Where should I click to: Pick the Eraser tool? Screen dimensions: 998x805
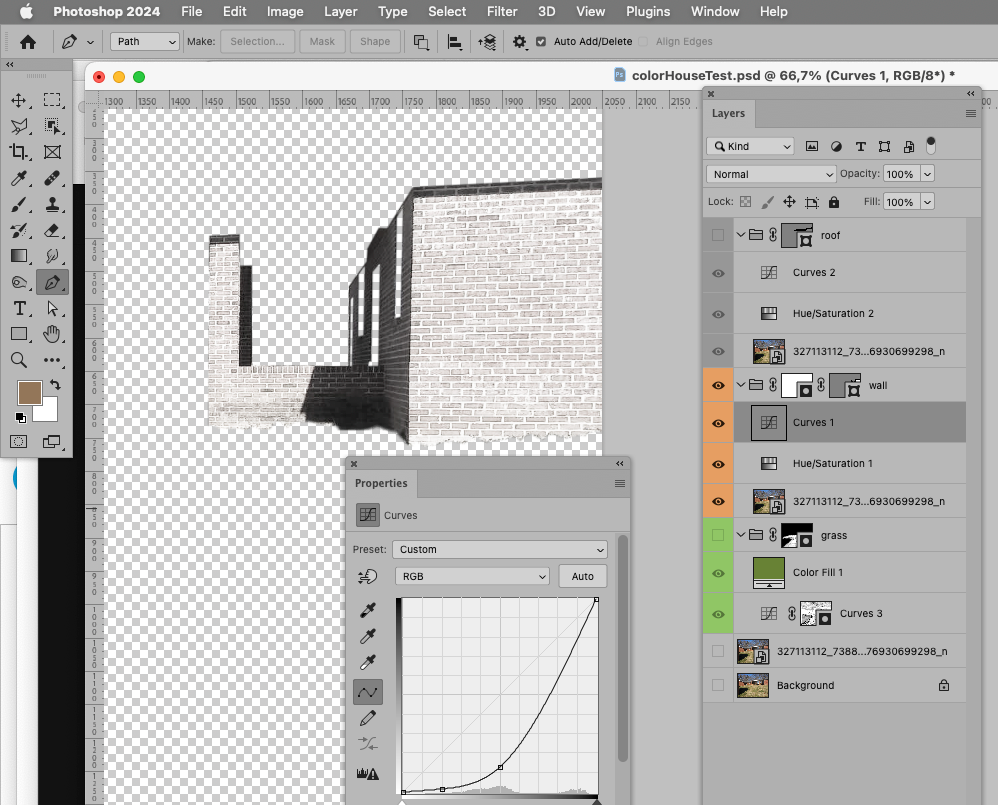[52, 230]
